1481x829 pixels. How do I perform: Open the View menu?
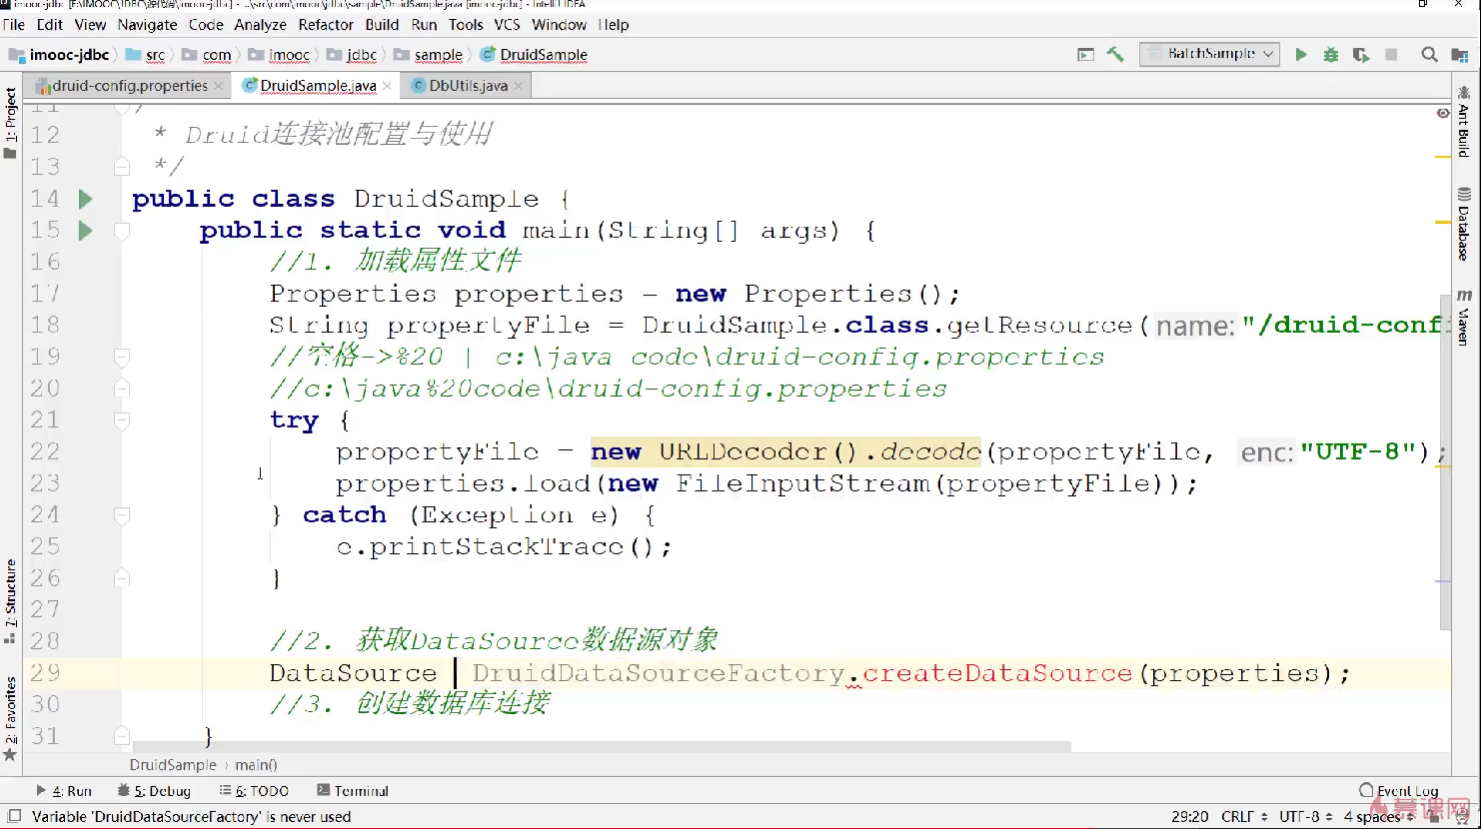[x=90, y=24]
